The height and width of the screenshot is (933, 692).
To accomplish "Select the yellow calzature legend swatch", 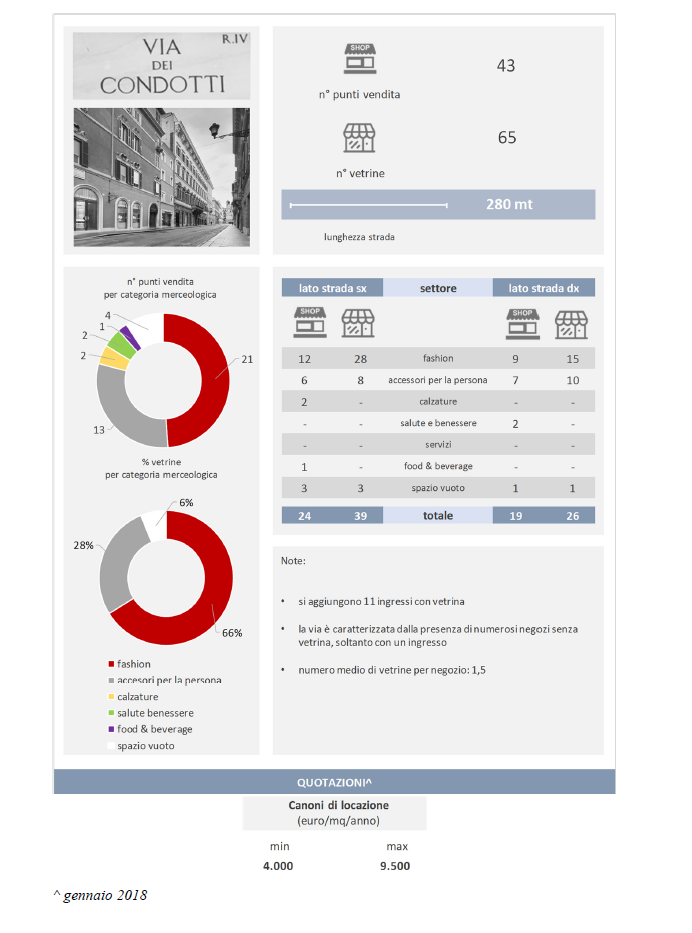I will [x=110, y=697].
